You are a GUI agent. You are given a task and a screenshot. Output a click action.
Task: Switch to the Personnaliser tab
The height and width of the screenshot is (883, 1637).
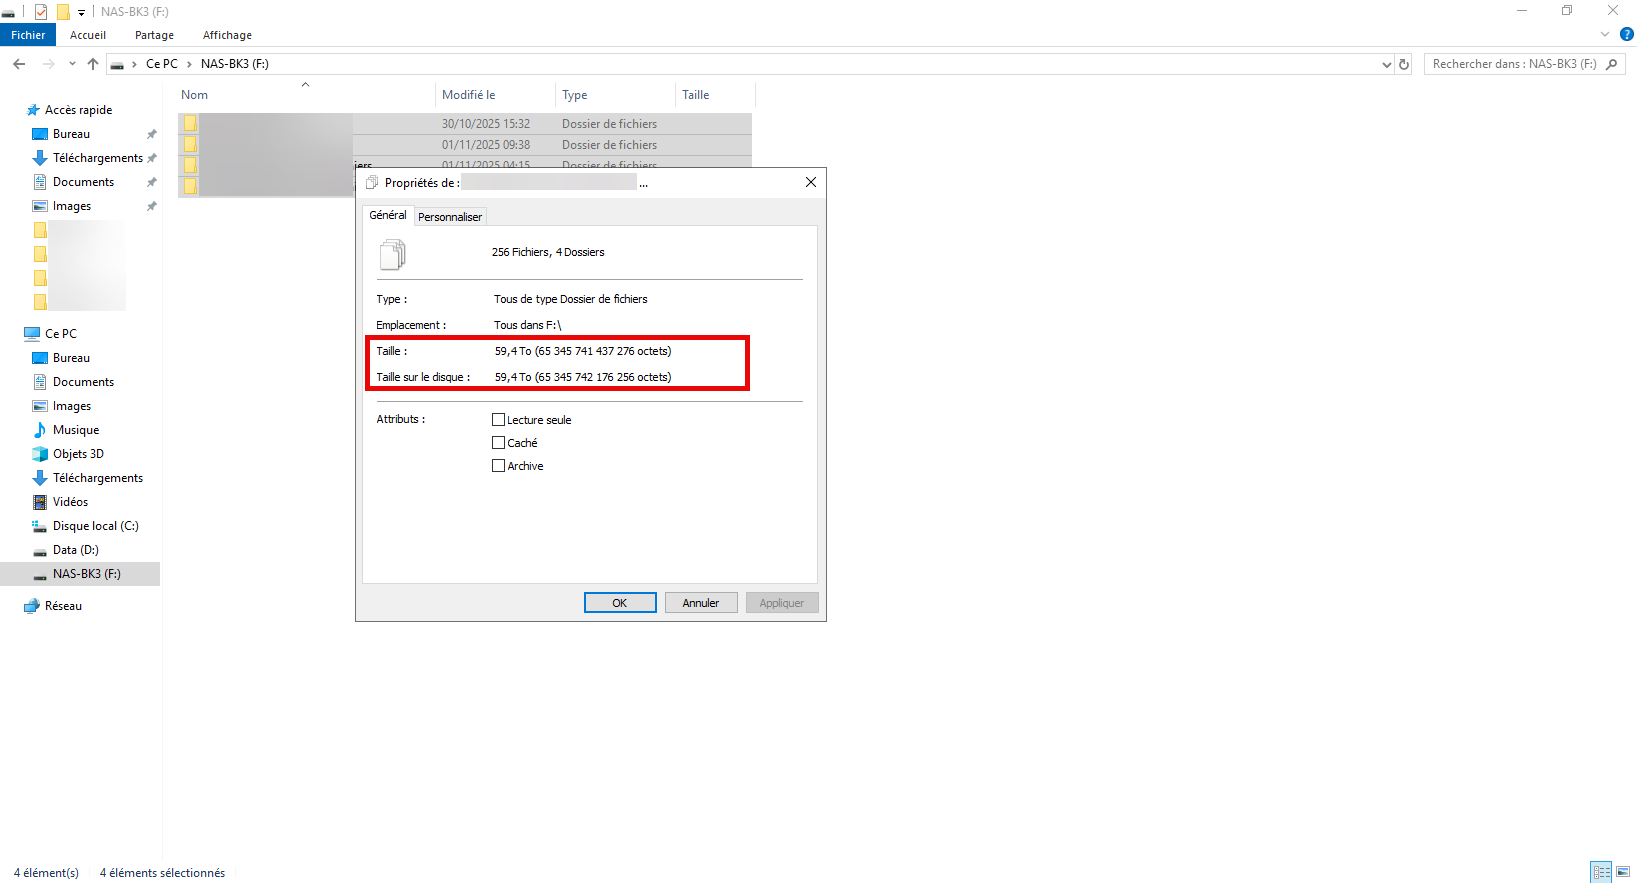pos(449,217)
